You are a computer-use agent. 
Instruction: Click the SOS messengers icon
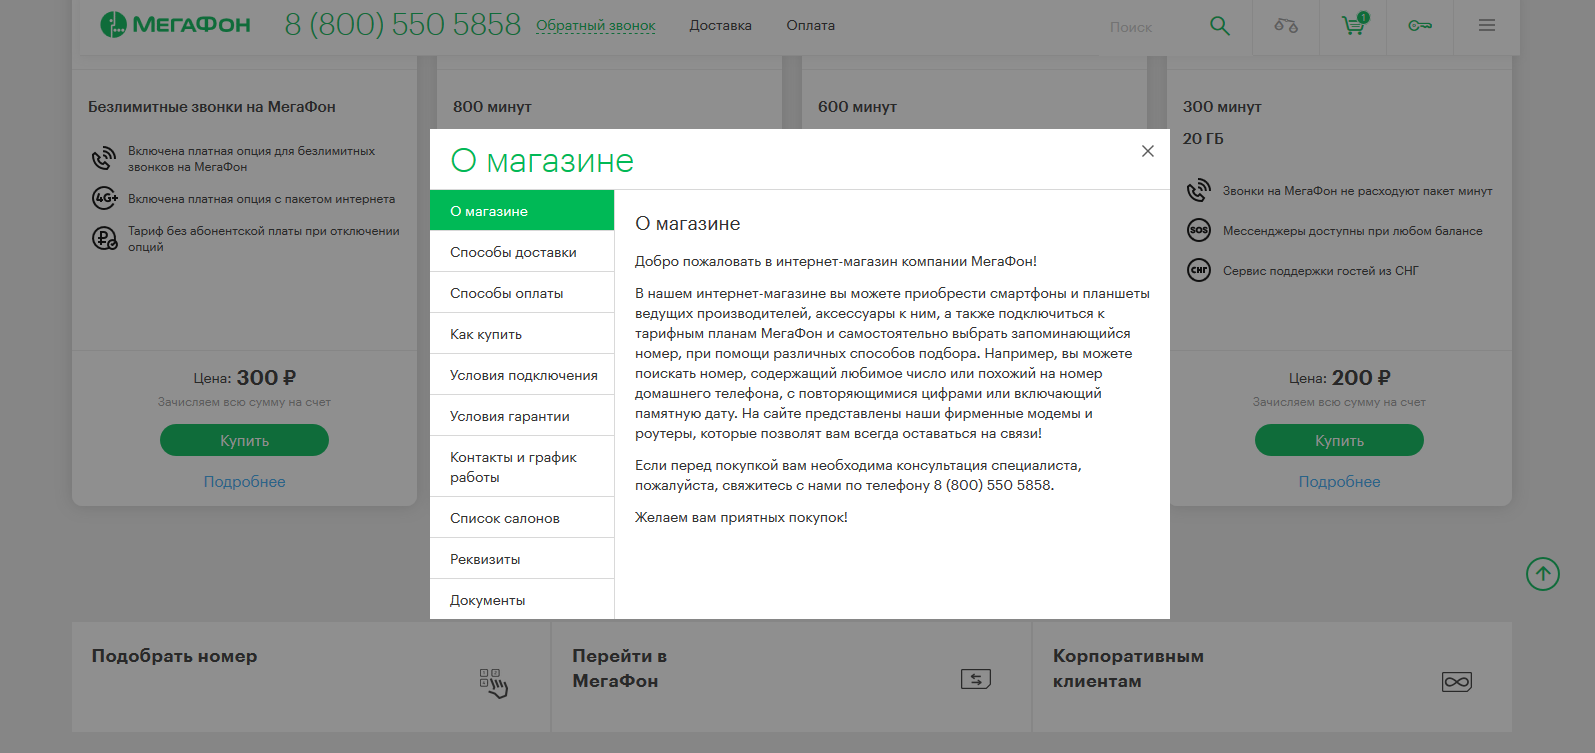coord(1199,230)
